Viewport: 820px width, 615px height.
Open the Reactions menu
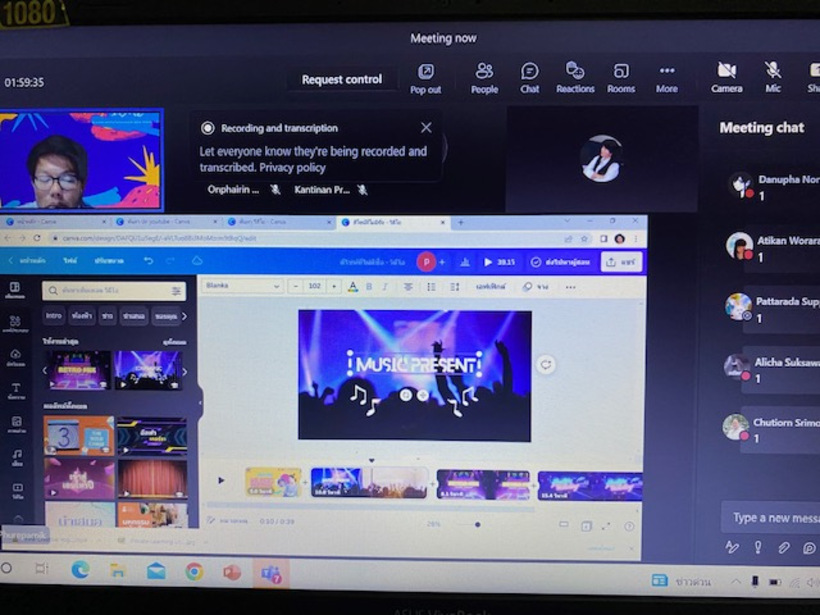[x=575, y=76]
